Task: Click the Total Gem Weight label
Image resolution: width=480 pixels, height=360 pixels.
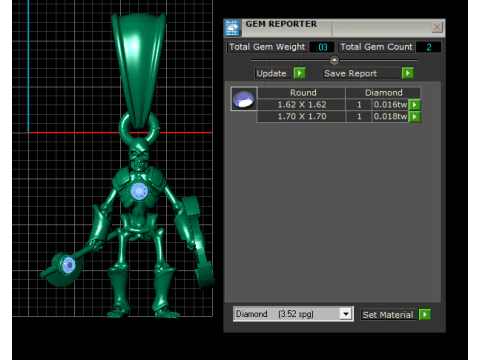Action: coord(267,47)
